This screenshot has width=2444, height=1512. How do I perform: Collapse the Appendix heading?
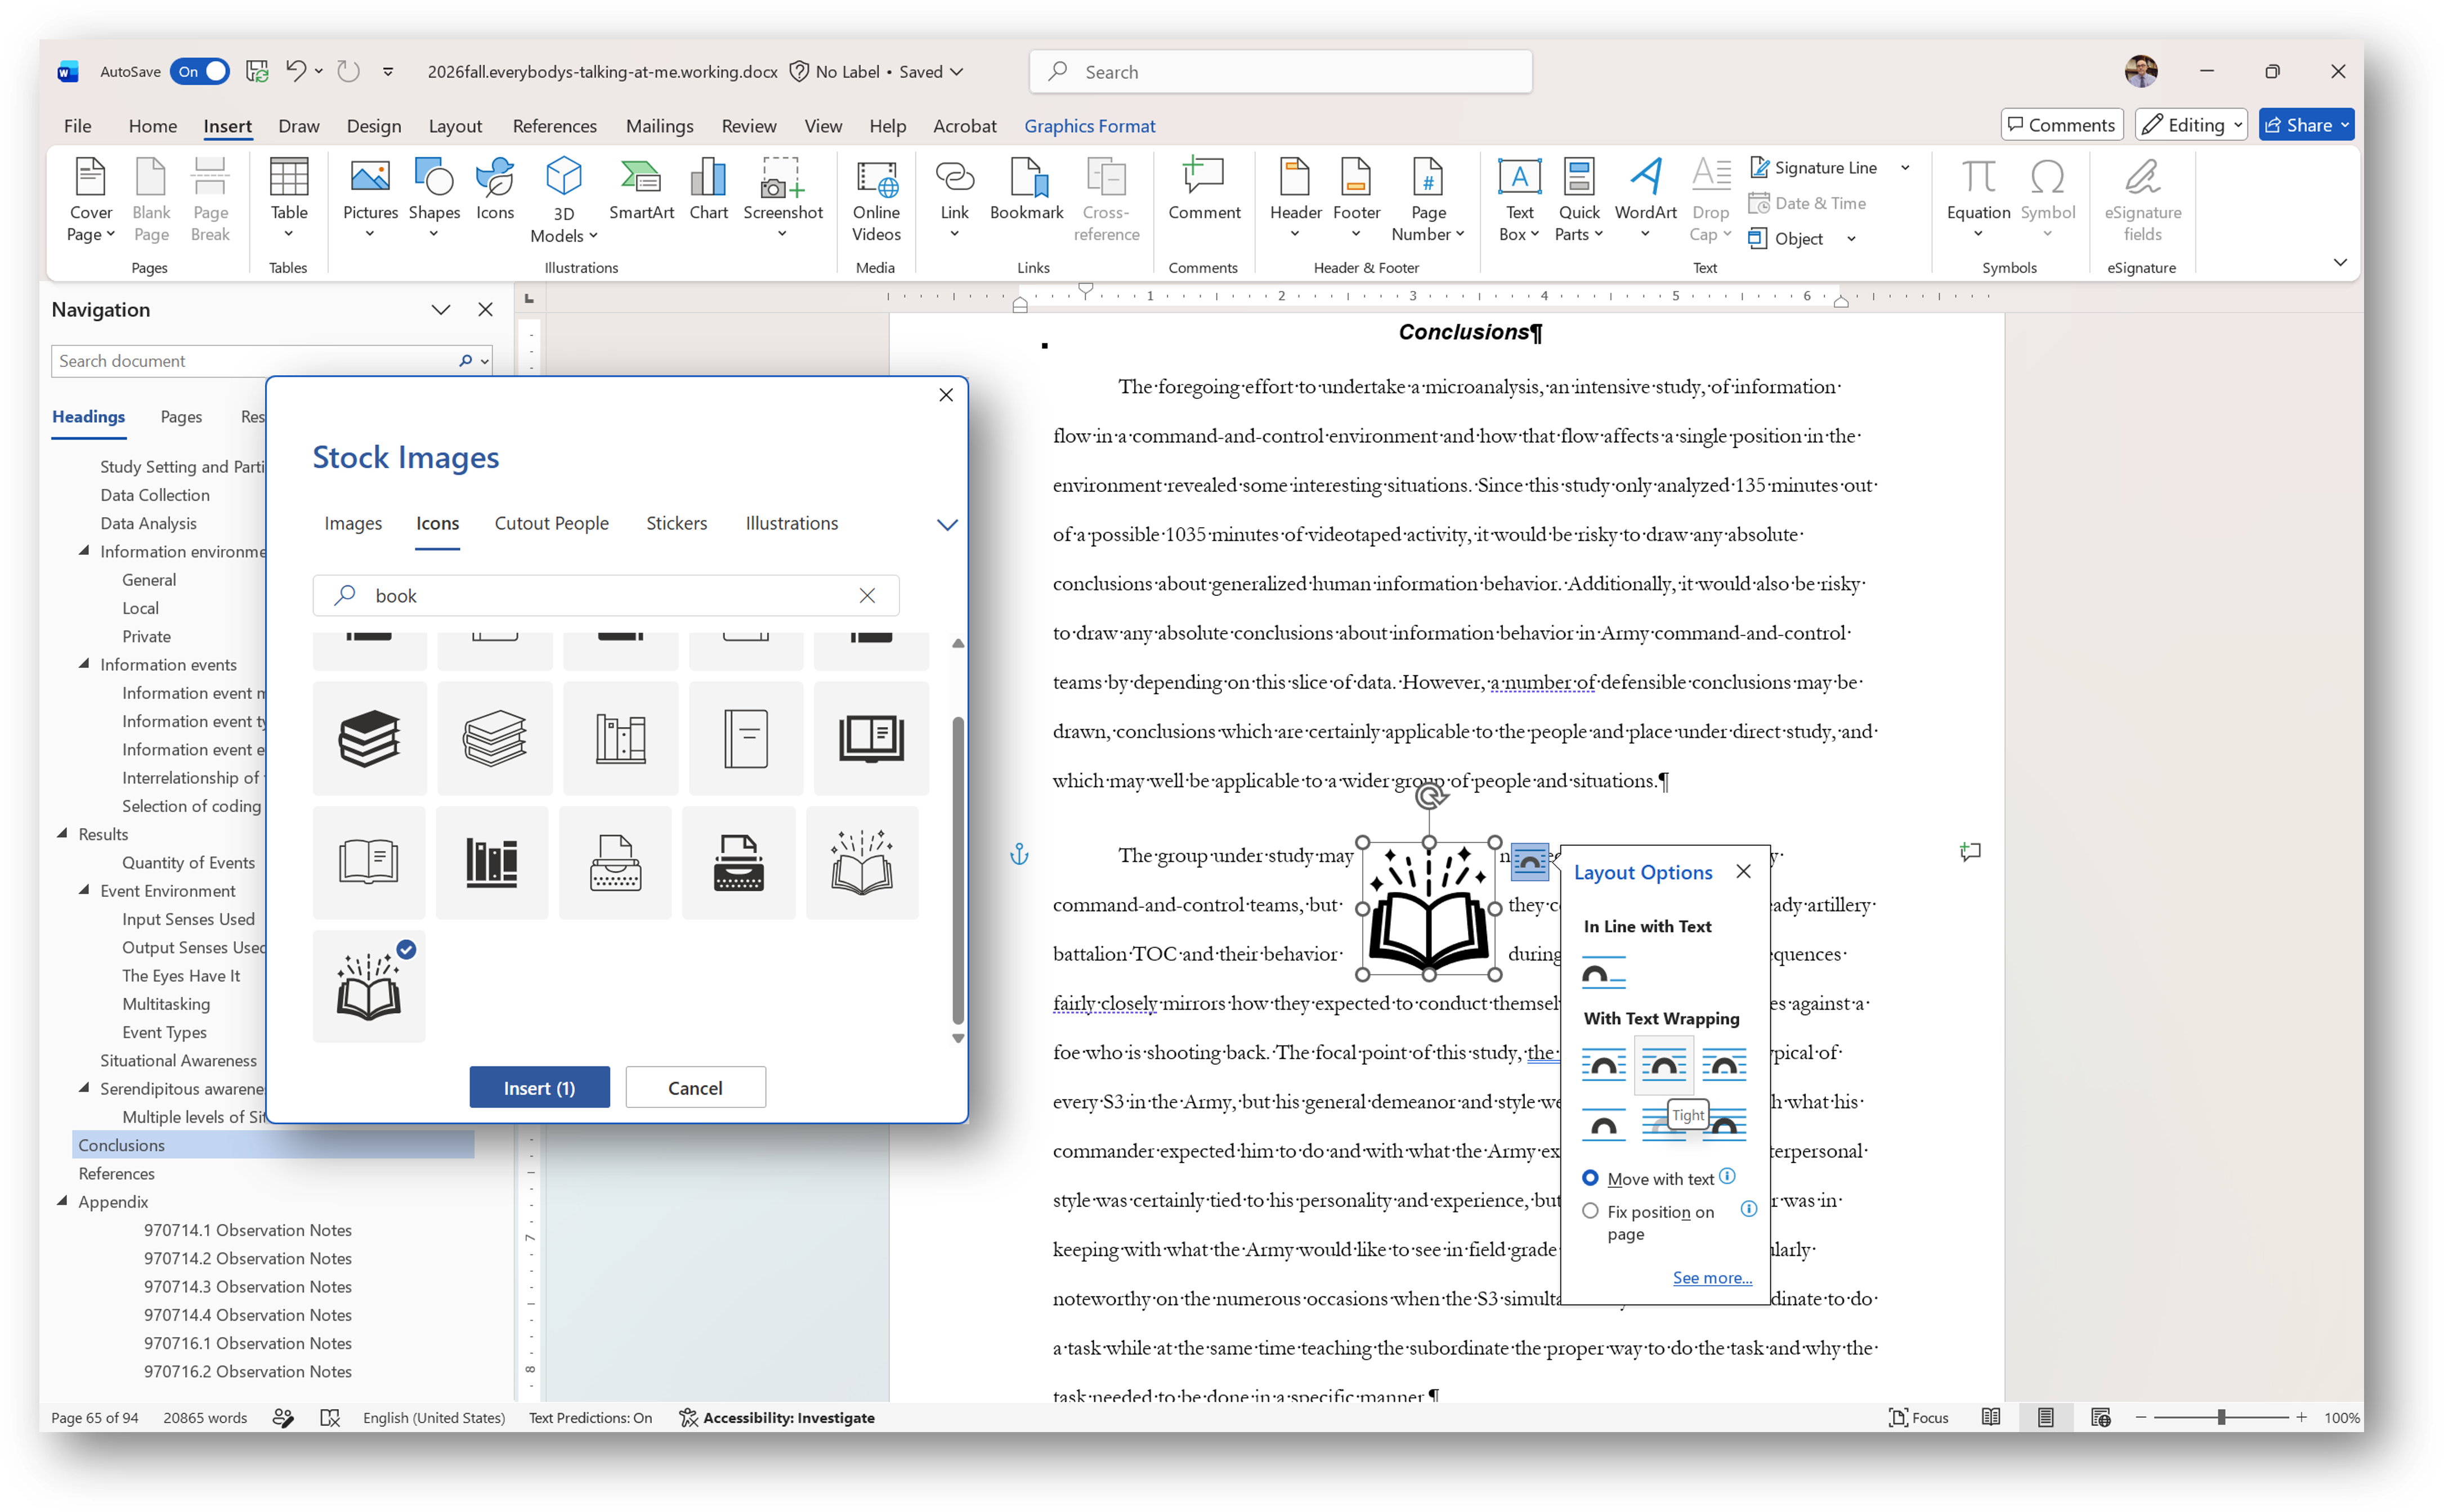(x=62, y=1200)
